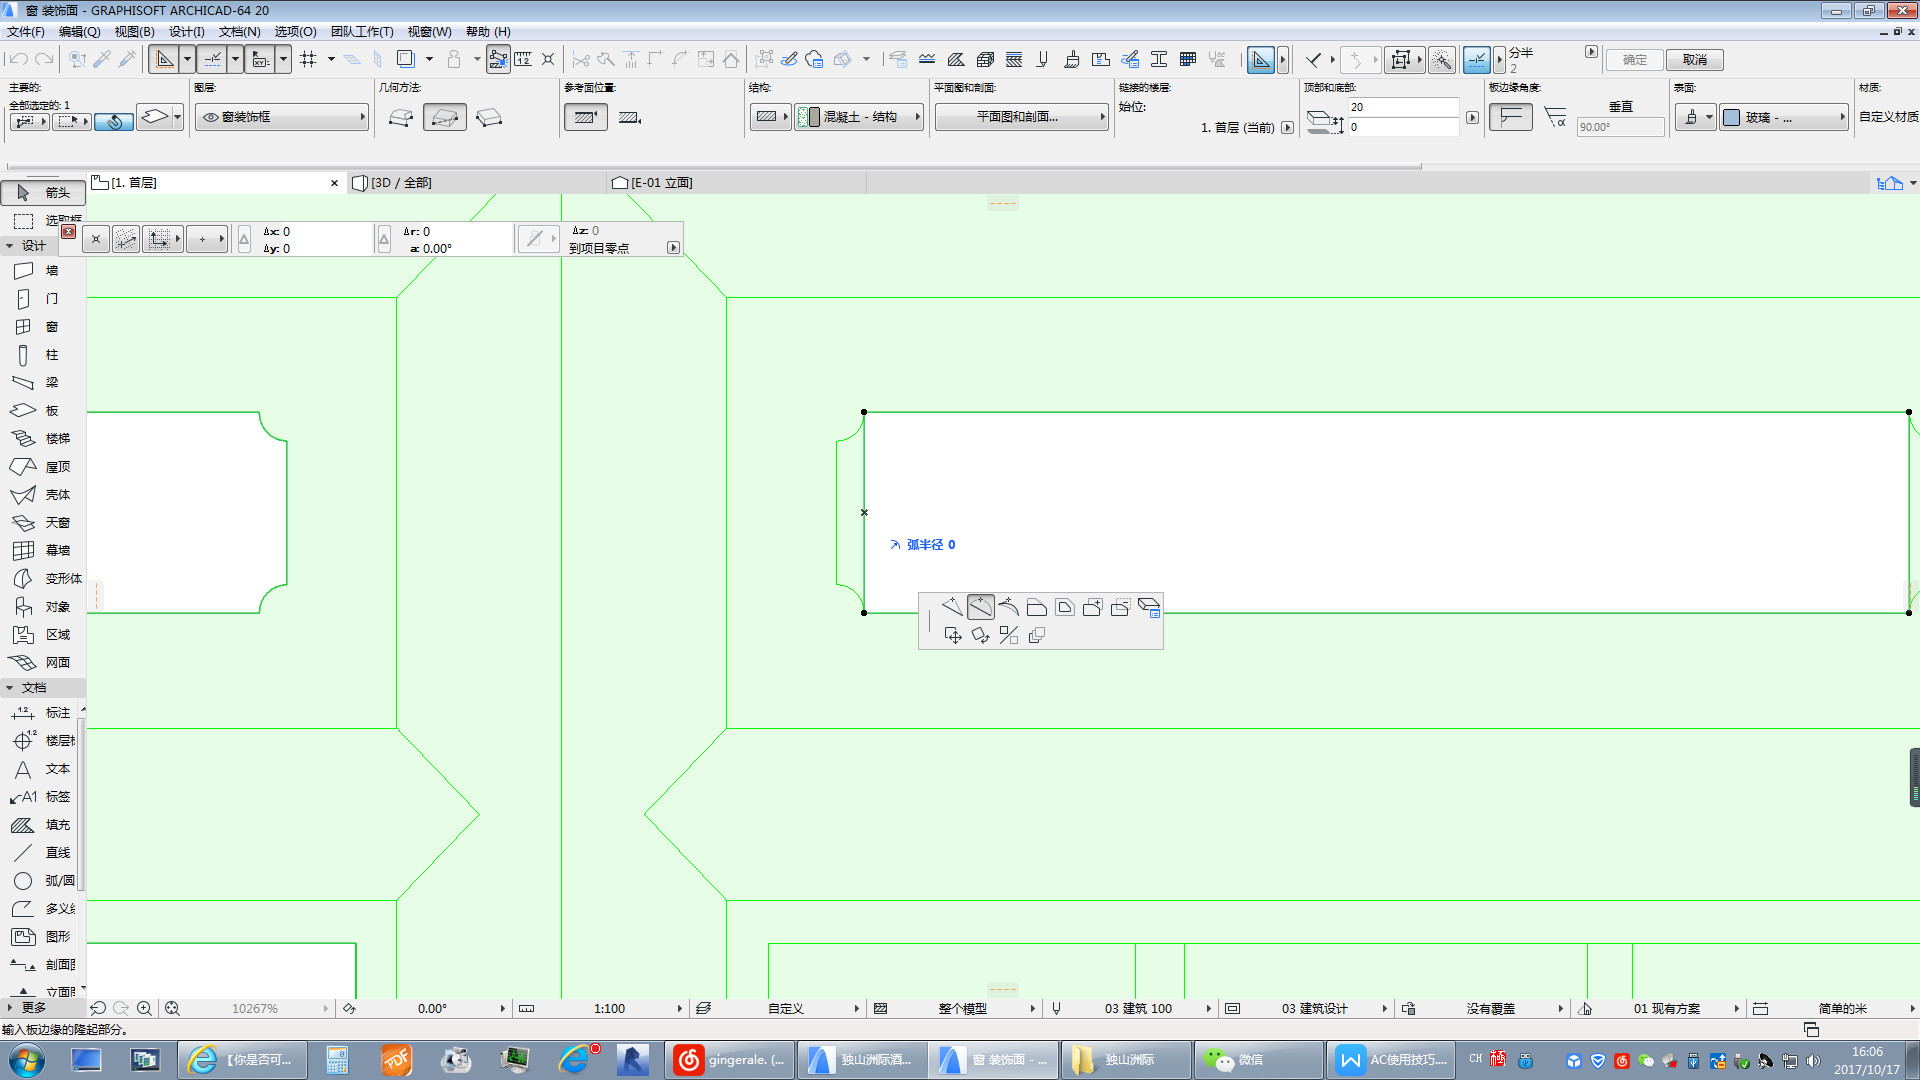Open the 混凝土 - 结构 building material dropdown
Image resolution: width=1920 pixels, height=1080 pixels.
coord(859,117)
